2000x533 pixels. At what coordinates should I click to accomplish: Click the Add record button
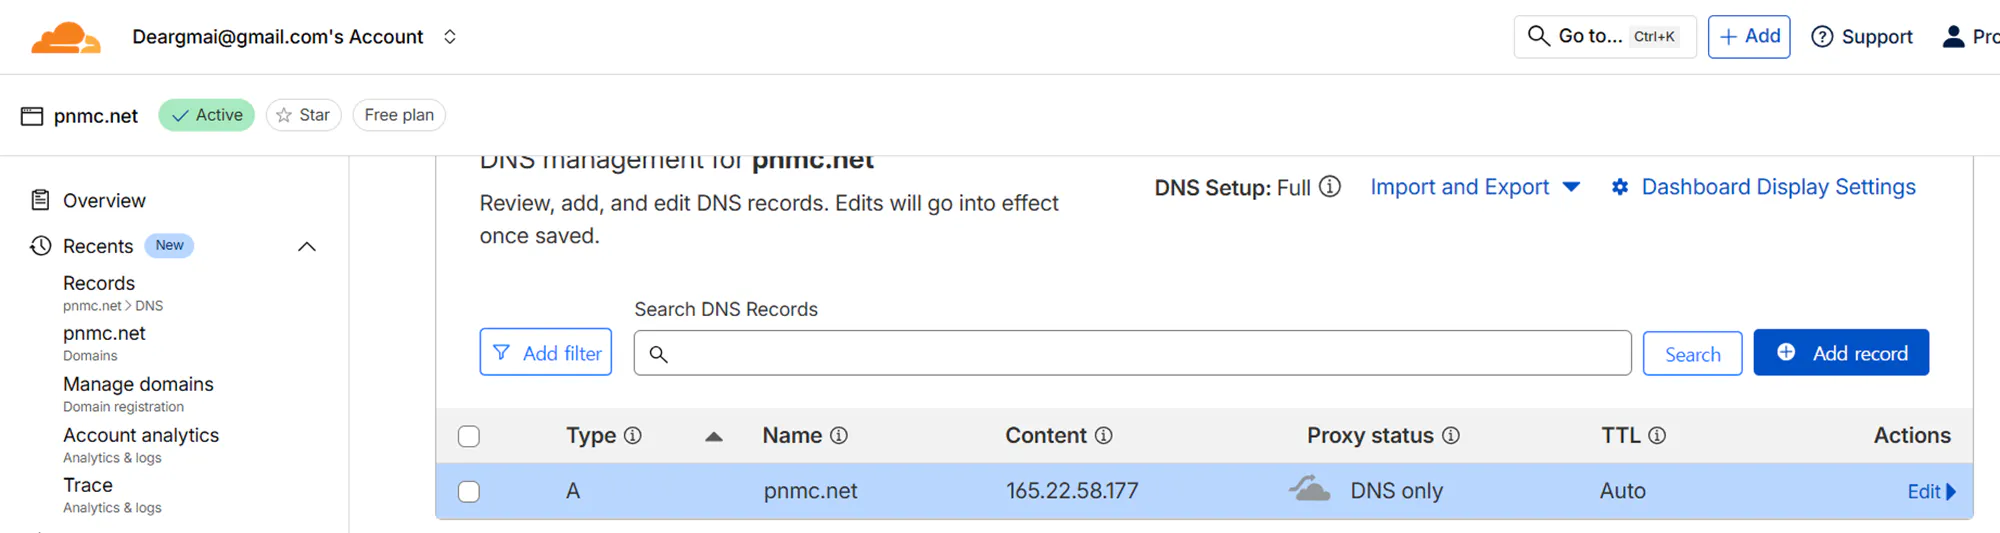1841,353
